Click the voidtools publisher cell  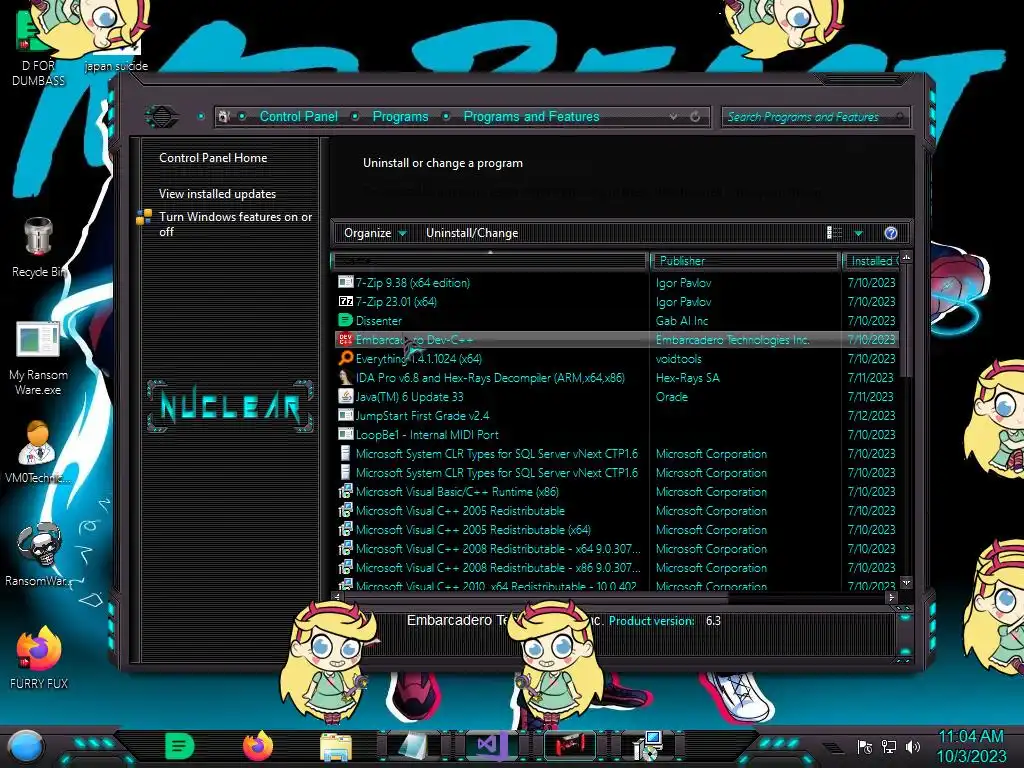679,359
